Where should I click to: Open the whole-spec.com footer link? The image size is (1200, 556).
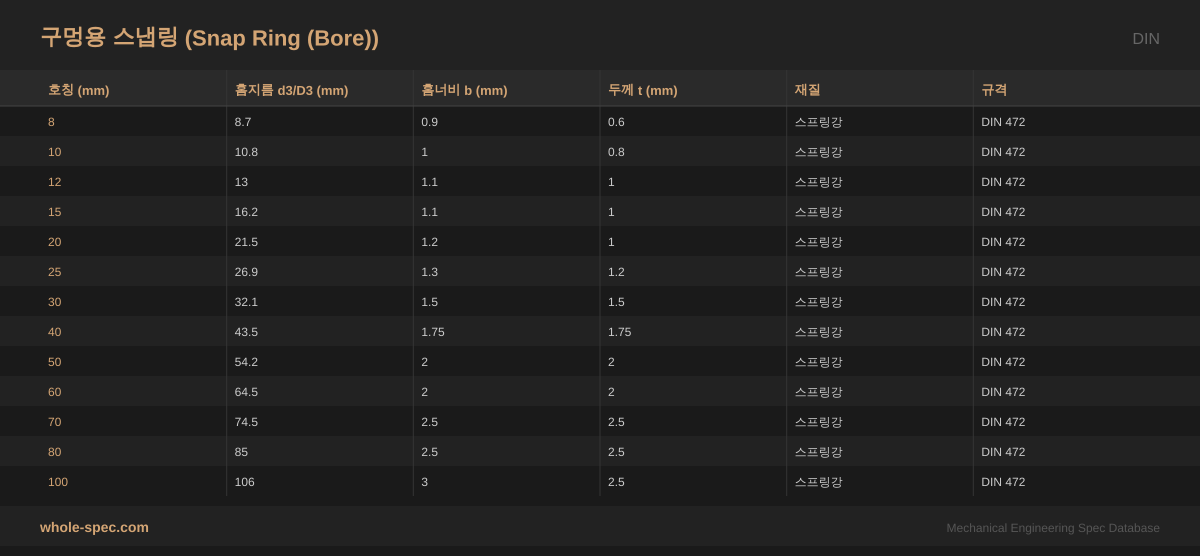pyautogui.click(x=94, y=527)
